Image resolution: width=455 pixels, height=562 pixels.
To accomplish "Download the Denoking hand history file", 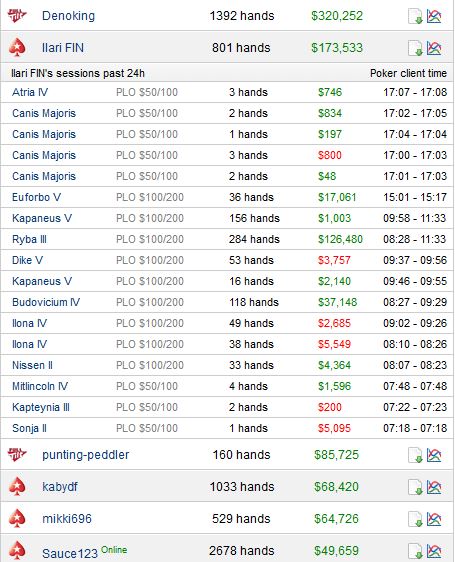I will [415, 16].
